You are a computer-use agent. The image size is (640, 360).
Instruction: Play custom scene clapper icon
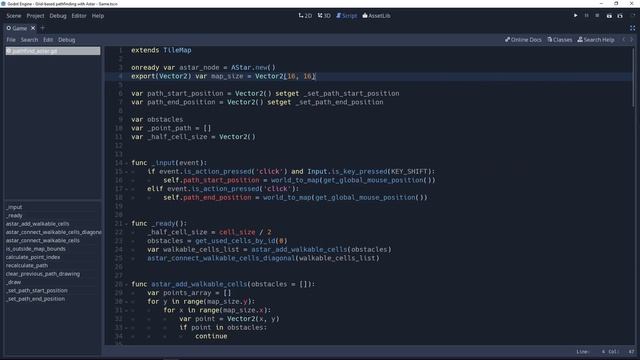[x=620, y=16]
